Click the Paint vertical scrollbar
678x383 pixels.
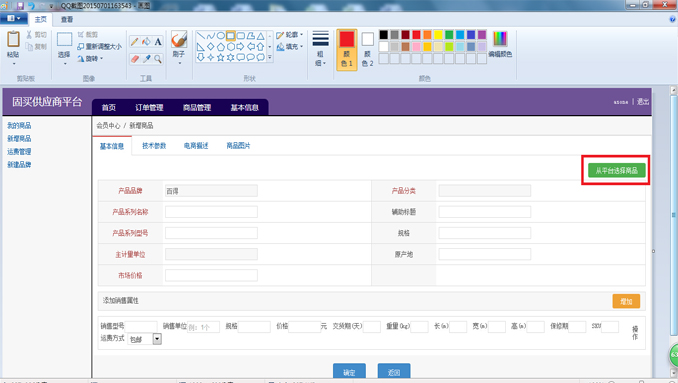(673, 216)
